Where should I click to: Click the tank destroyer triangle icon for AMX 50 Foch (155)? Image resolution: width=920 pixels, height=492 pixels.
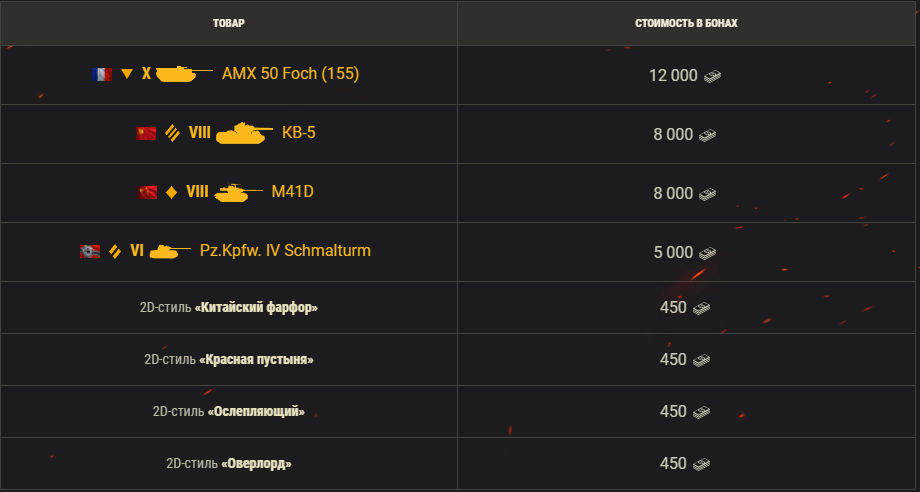tap(127, 74)
